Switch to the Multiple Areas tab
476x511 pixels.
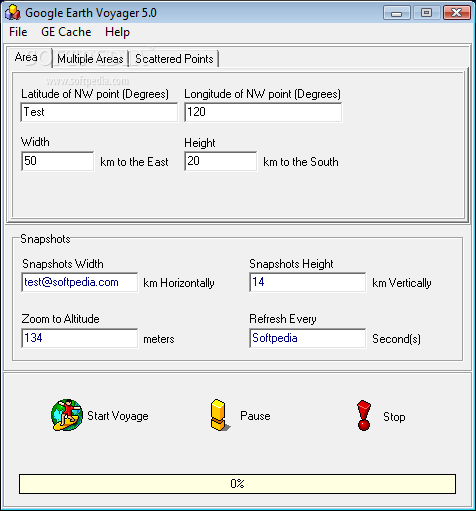tap(90, 59)
